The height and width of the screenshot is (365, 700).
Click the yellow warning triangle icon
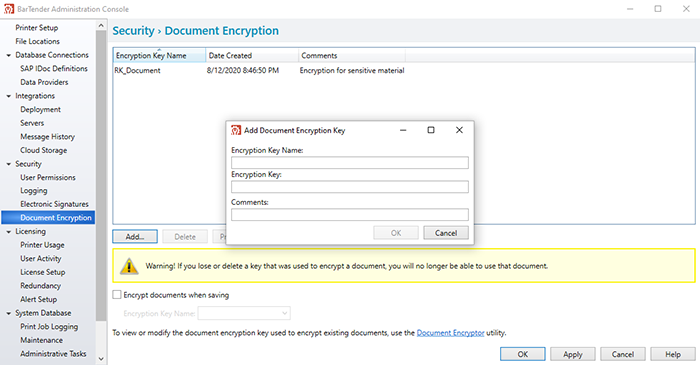[129, 266]
